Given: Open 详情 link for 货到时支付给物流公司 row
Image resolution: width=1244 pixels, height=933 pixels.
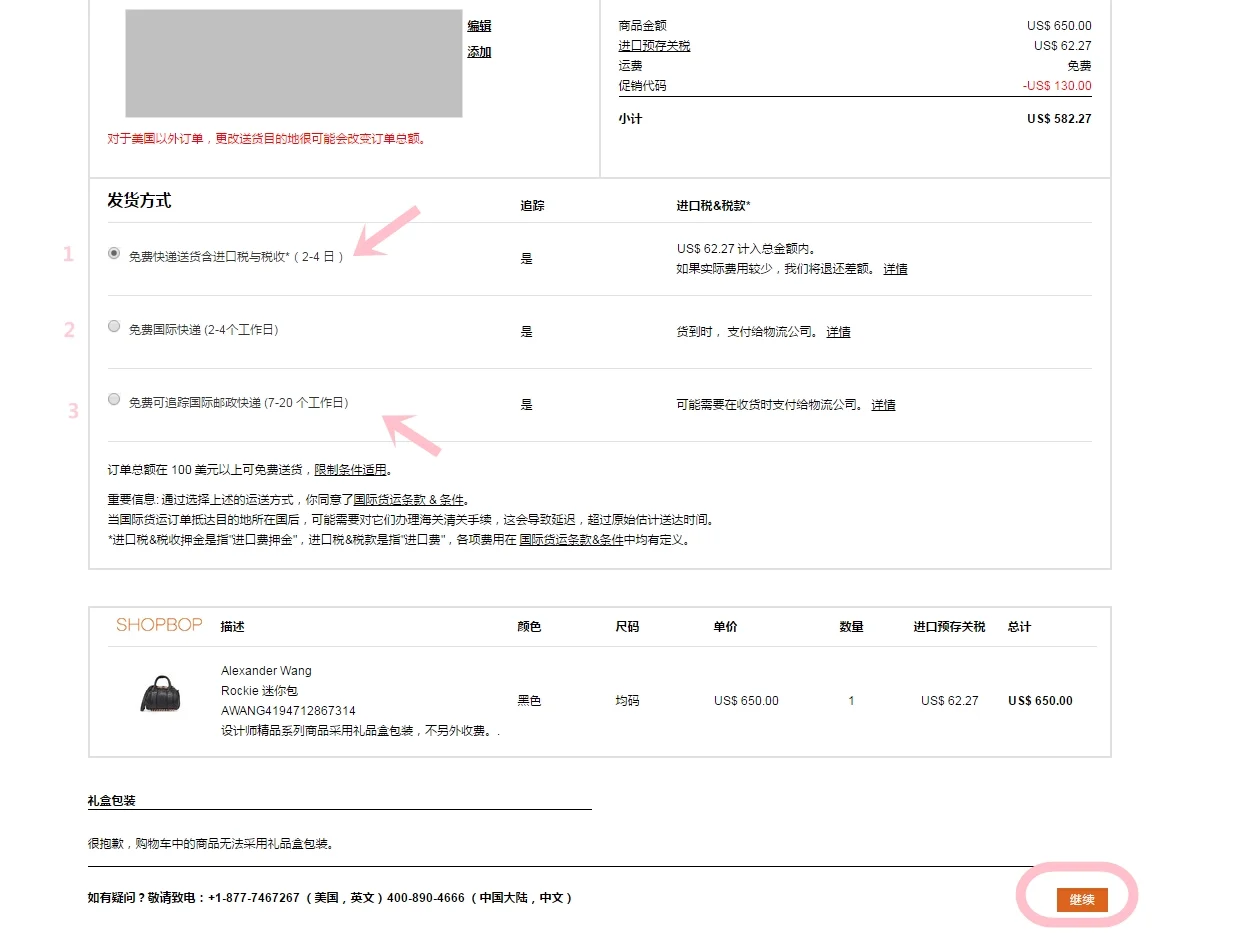Looking at the screenshot, I should [838, 332].
